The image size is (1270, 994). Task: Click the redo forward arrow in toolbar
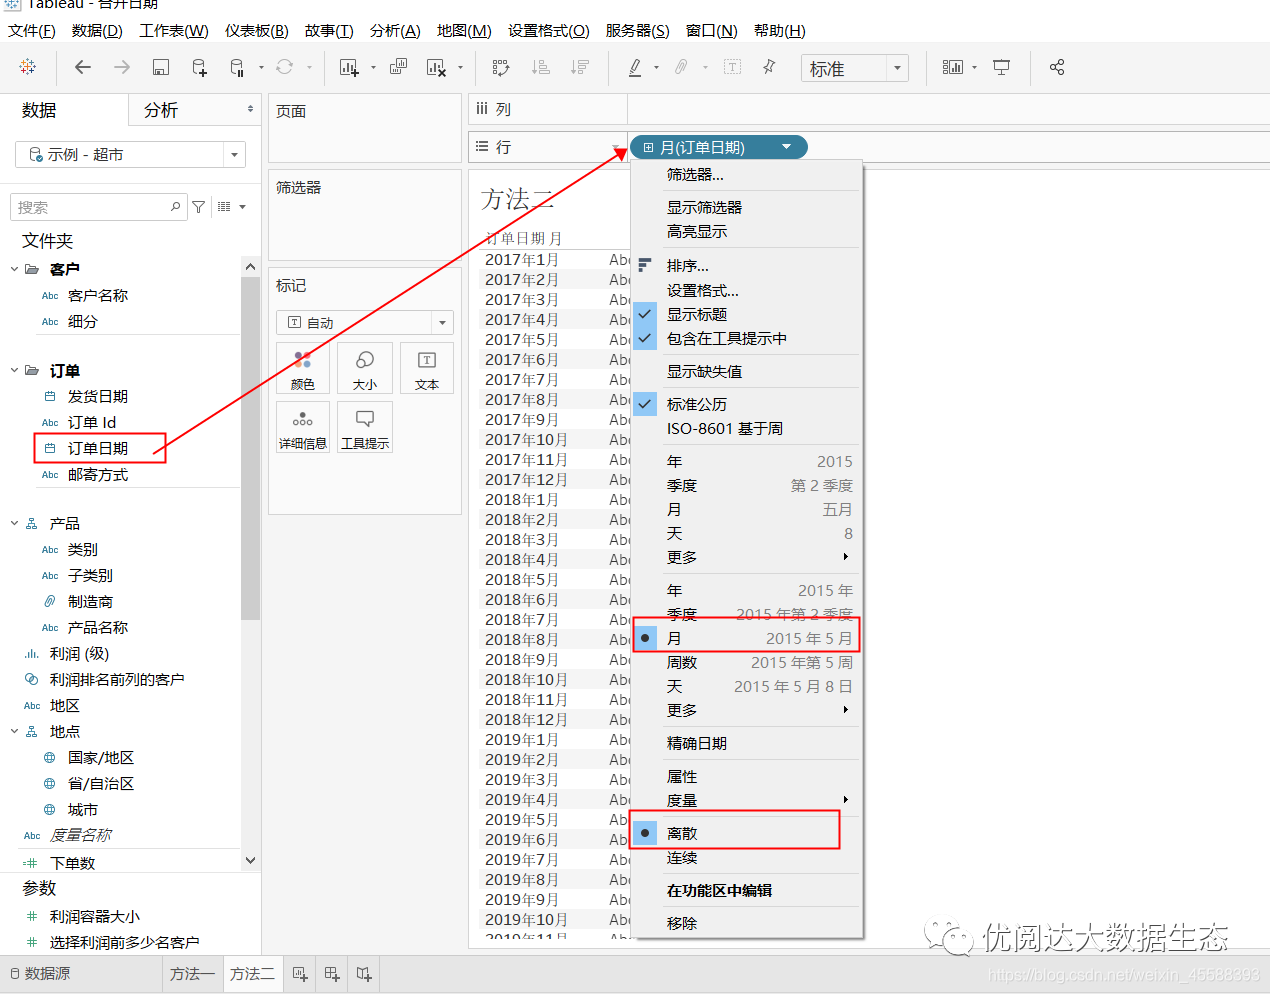pos(122,67)
